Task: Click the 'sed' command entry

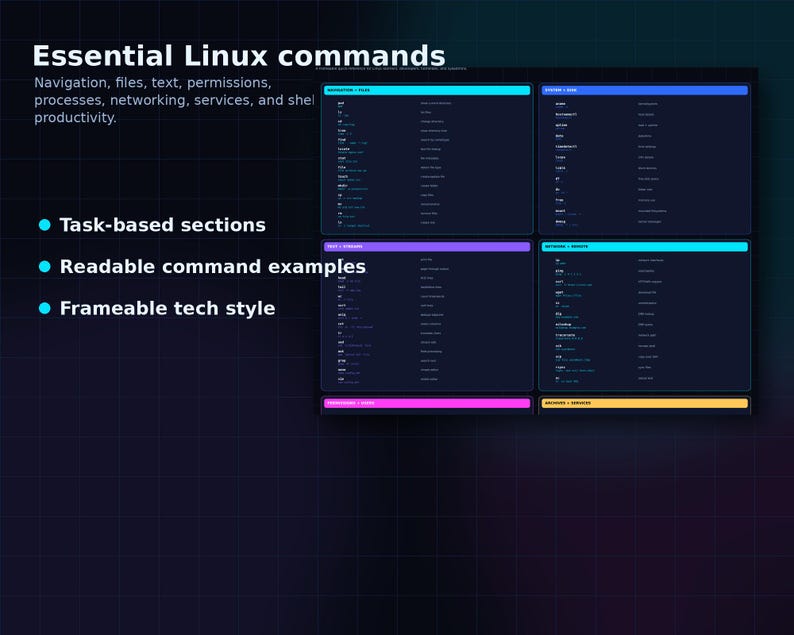Action: (341, 342)
